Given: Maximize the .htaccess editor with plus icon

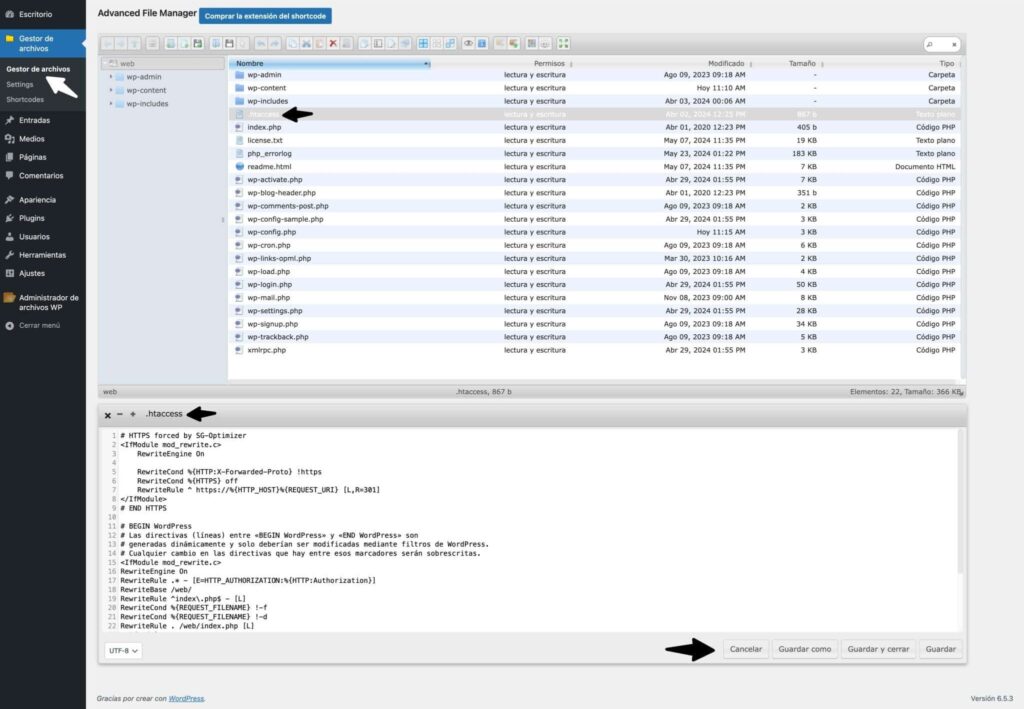Looking at the screenshot, I should (x=133, y=415).
